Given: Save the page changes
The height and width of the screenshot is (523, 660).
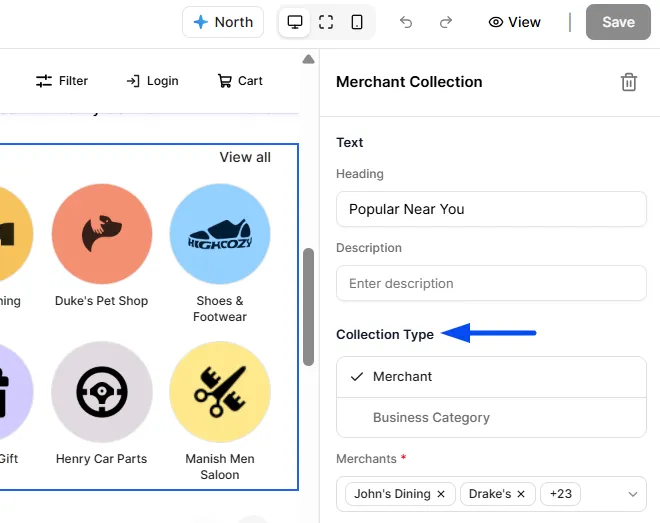Looking at the screenshot, I should click(618, 22).
